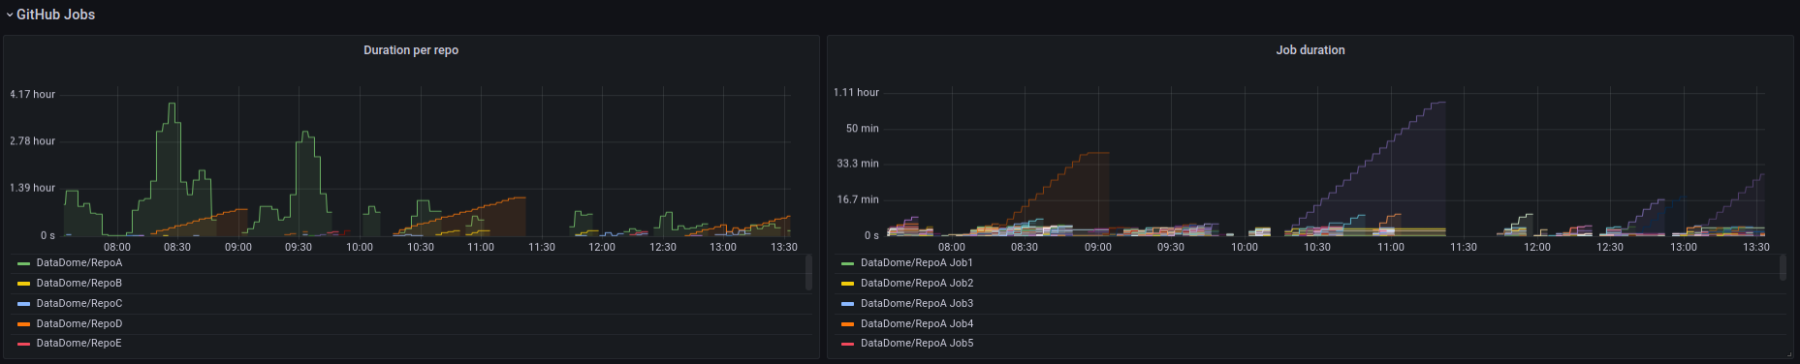Open the Job duration panel title menu
The image size is (1800, 364).
pyautogui.click(x=1310, y=50)
